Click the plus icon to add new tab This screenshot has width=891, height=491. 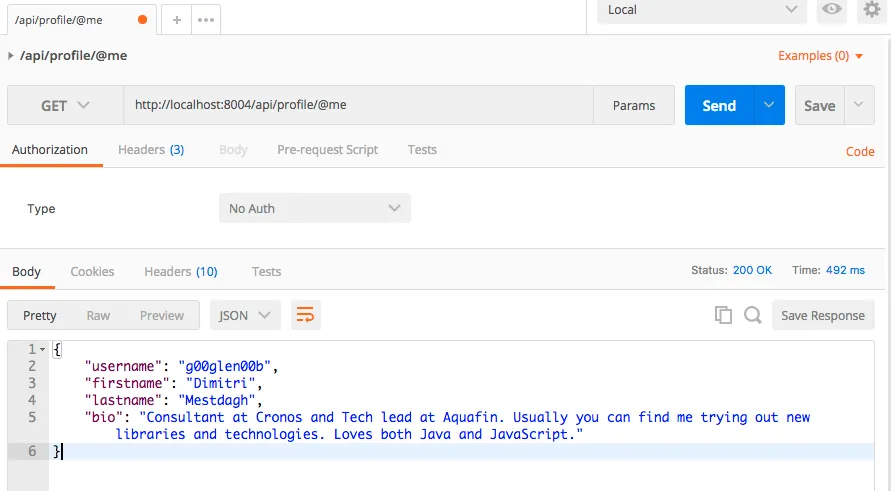click(177, 20)
